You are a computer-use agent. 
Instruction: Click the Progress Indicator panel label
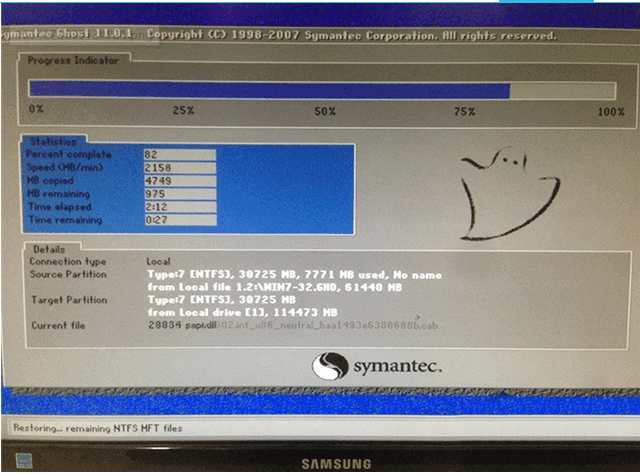(73, 60)
